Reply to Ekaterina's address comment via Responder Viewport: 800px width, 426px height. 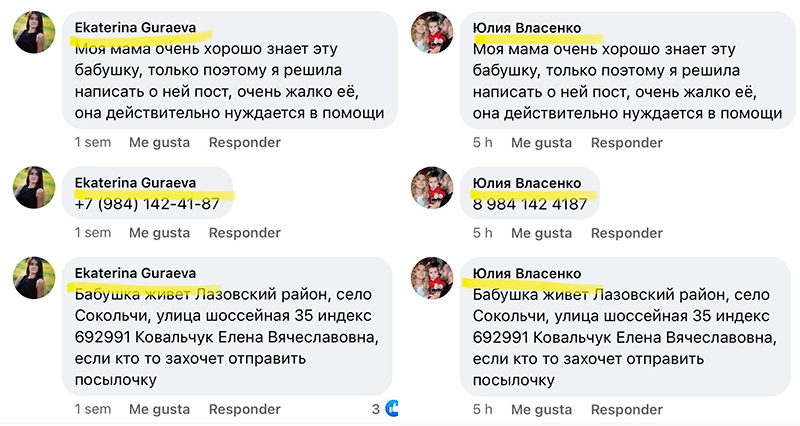[245, 409]
